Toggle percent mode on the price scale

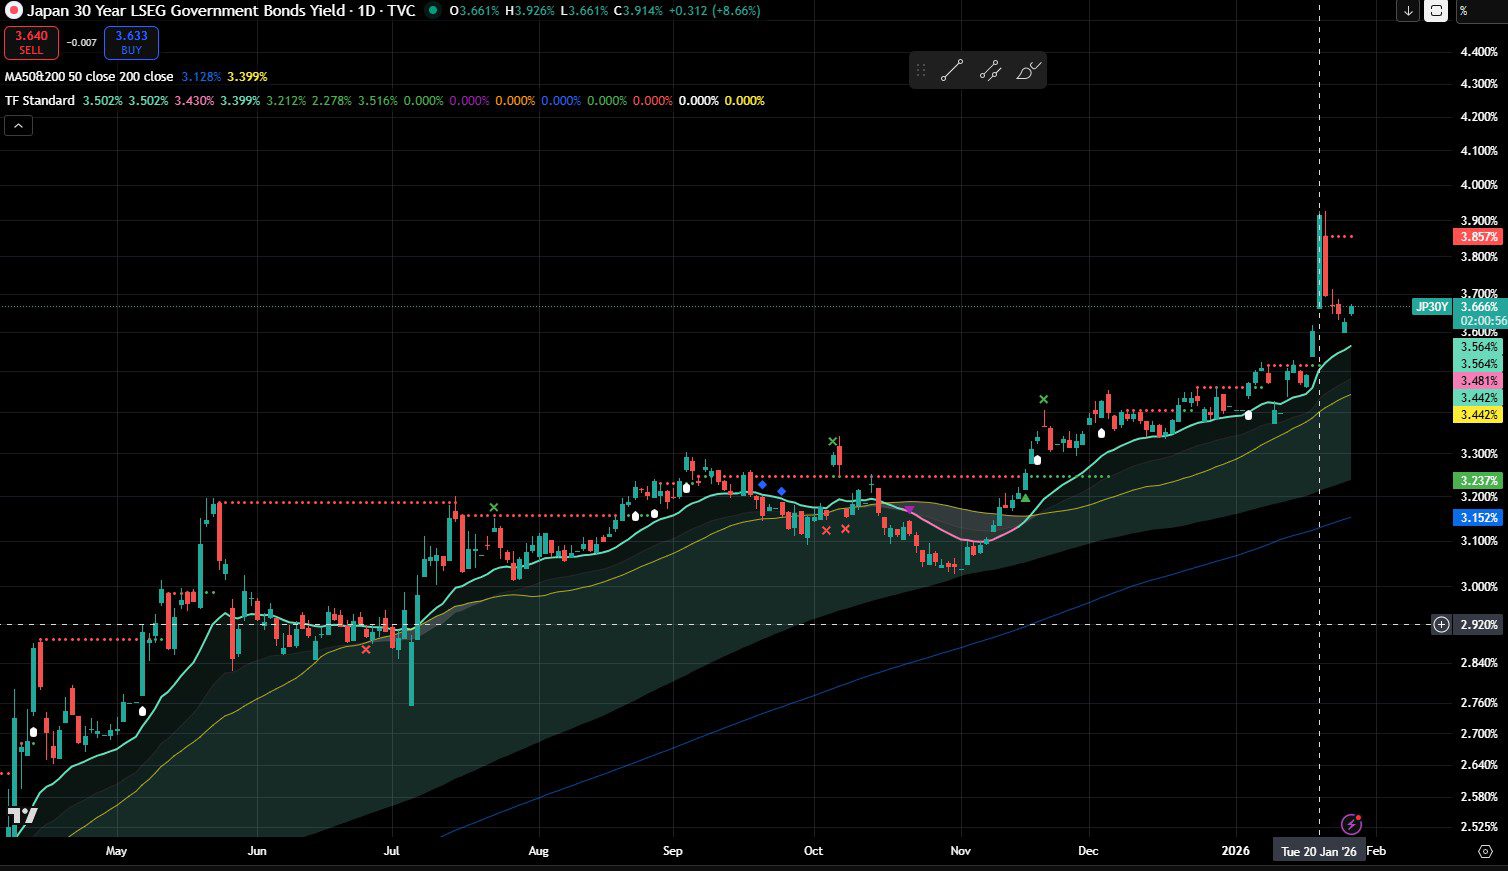click(x=1464, y=12)
